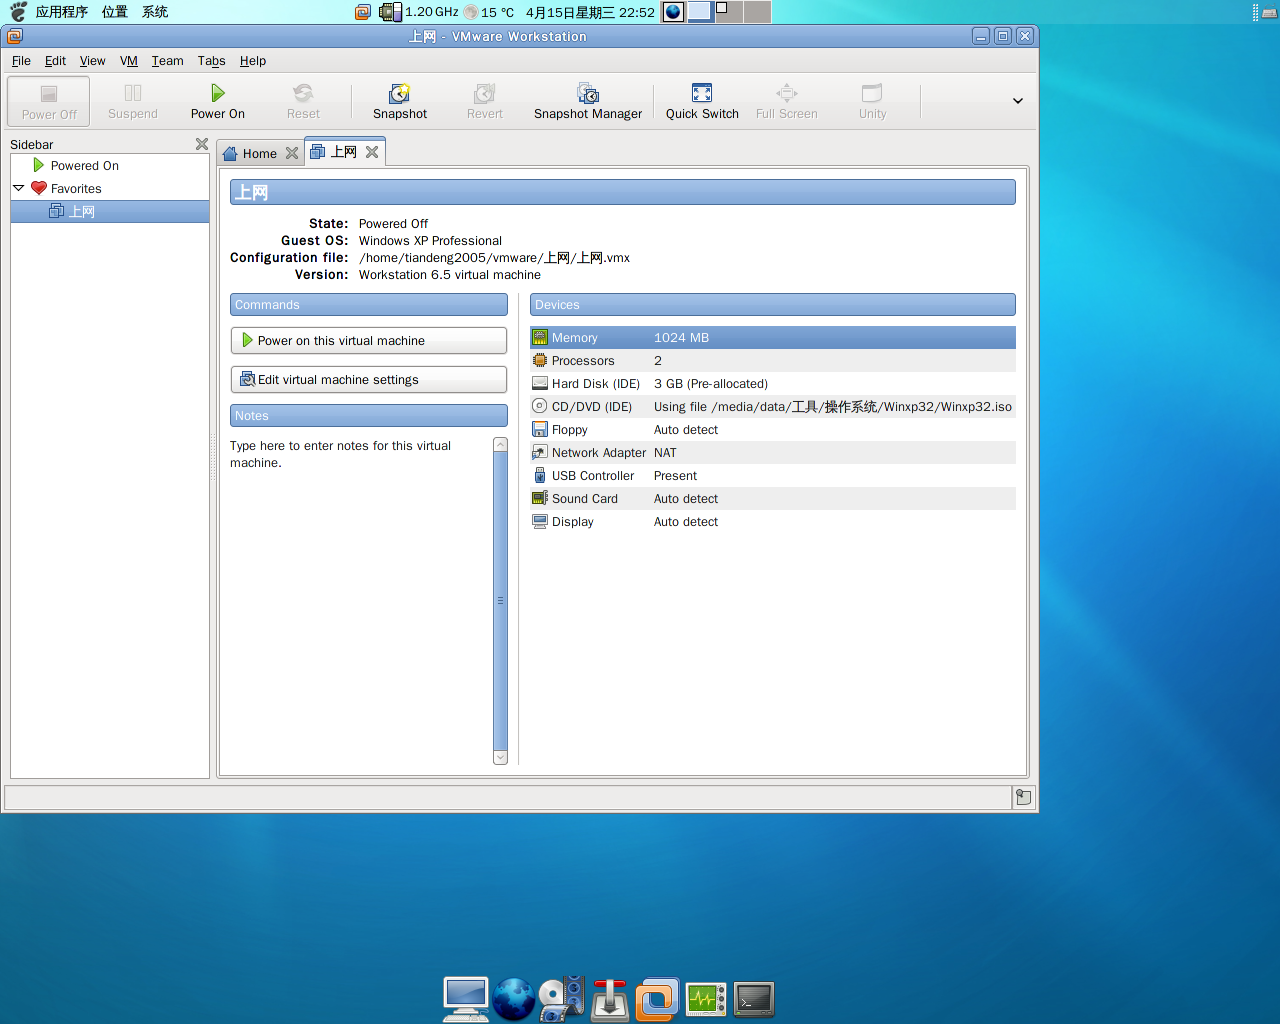This screenshot has width=1280, height=1024.
Task: Open the joystick game dock icon
Action: [610, 998]
